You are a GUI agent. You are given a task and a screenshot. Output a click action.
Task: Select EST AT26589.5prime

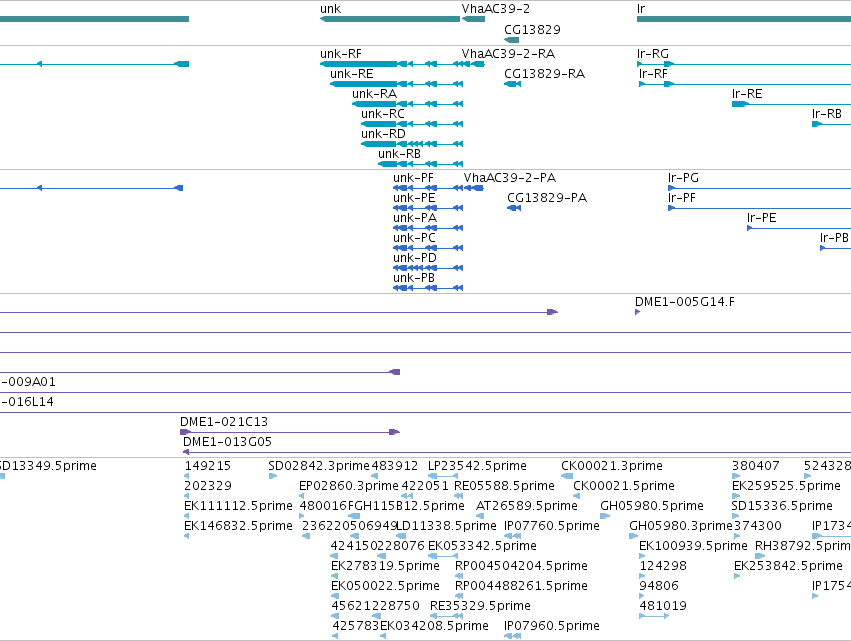(x=480, y=516)
